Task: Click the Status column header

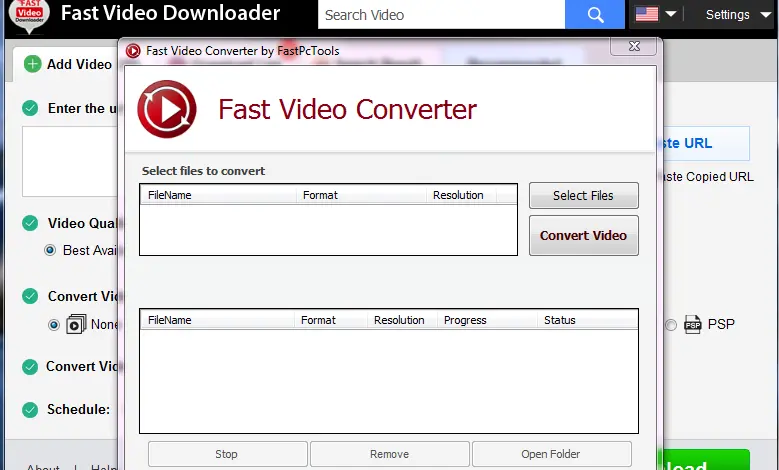Action: click(587, 320)
